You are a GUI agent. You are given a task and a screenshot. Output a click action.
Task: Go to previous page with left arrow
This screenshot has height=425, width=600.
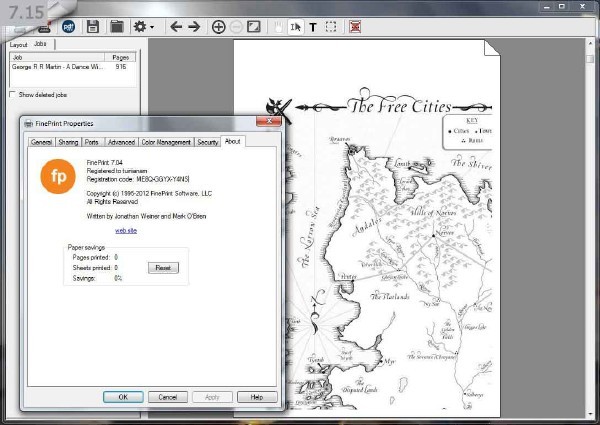coord(176,27)
